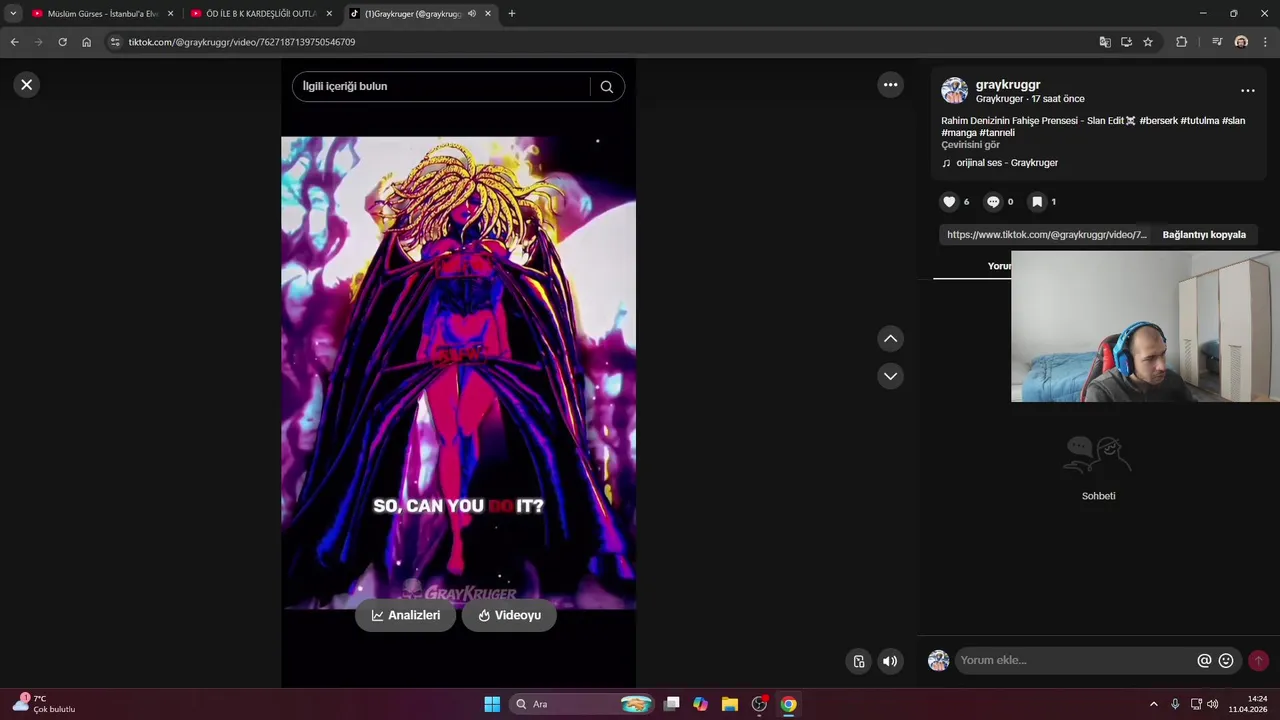Viewport: 1280px width, 720px height.
Task: Go to the browser home page
Action: 87,42
